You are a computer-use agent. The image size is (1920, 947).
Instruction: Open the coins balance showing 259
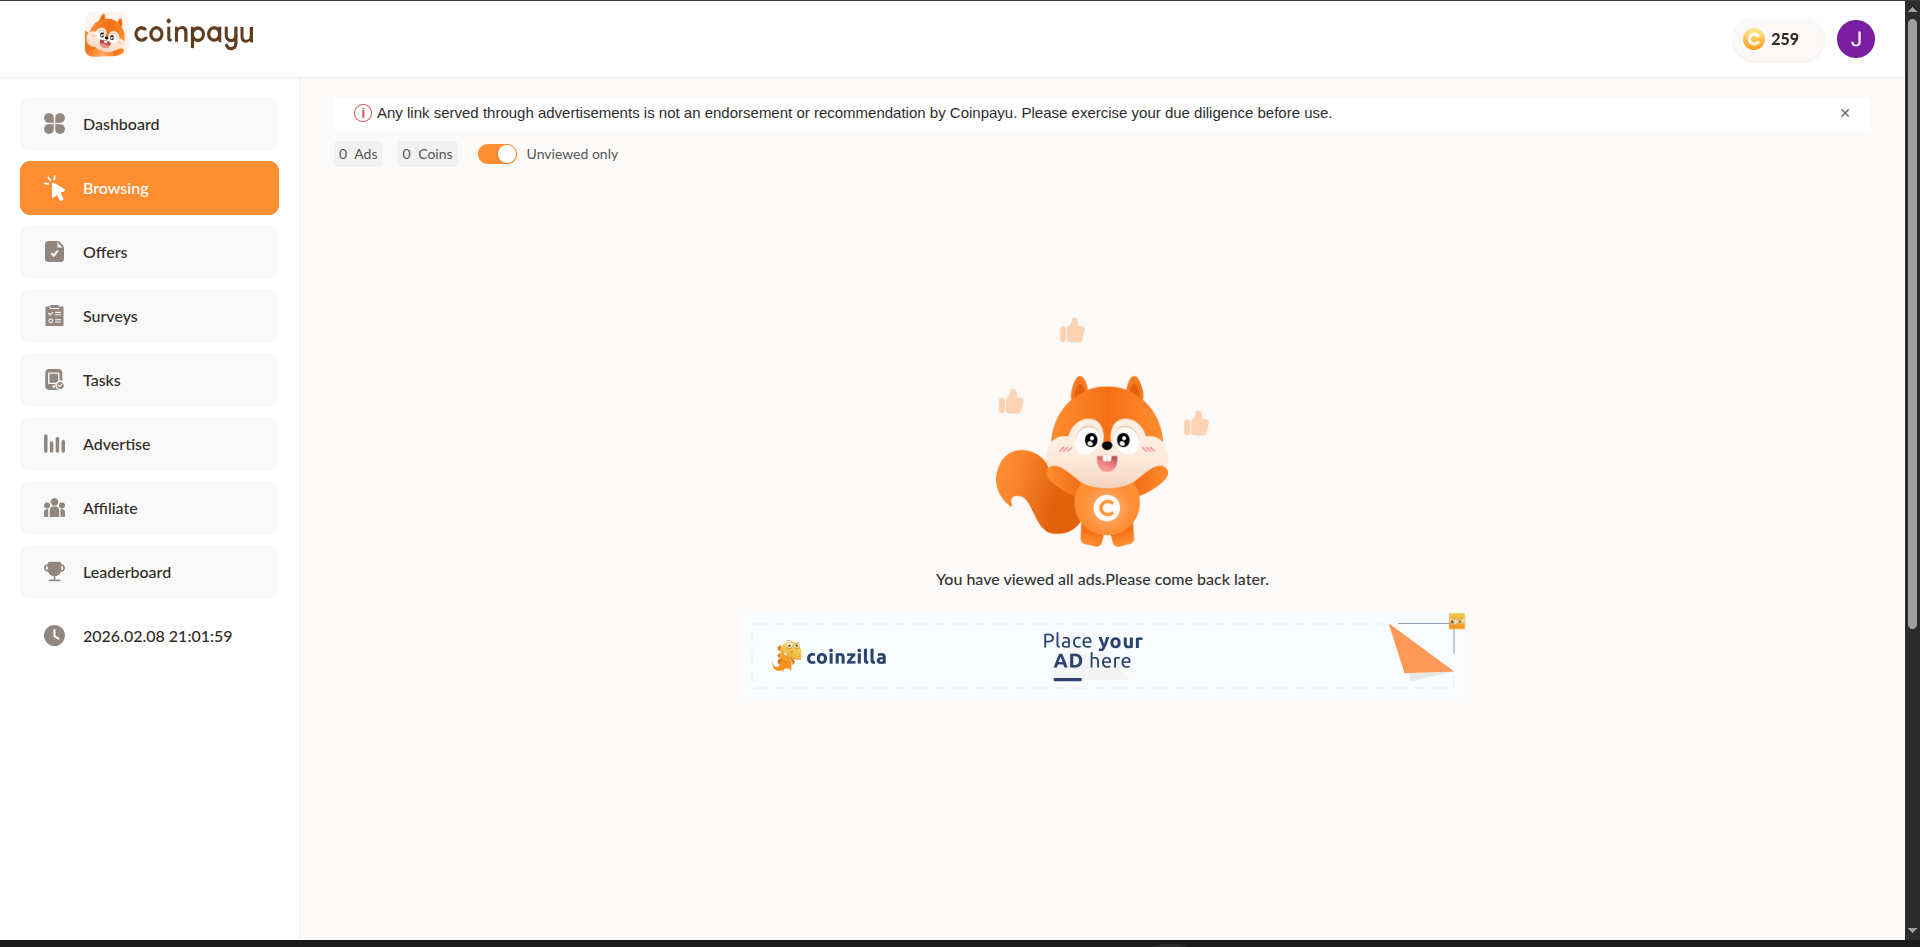[1778, 39]
